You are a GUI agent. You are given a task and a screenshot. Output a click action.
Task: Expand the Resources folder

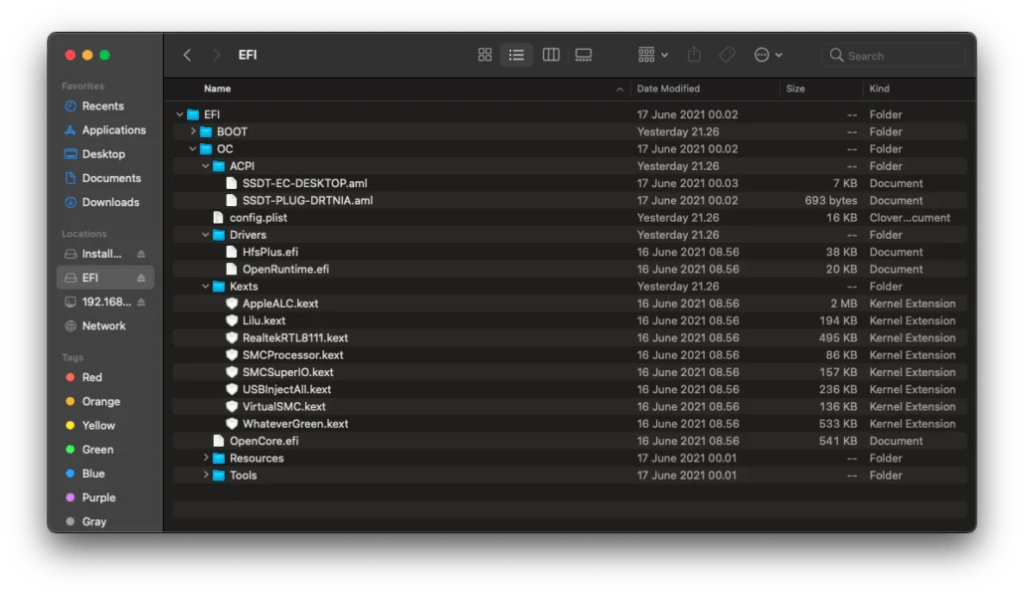tap(206, 458)
